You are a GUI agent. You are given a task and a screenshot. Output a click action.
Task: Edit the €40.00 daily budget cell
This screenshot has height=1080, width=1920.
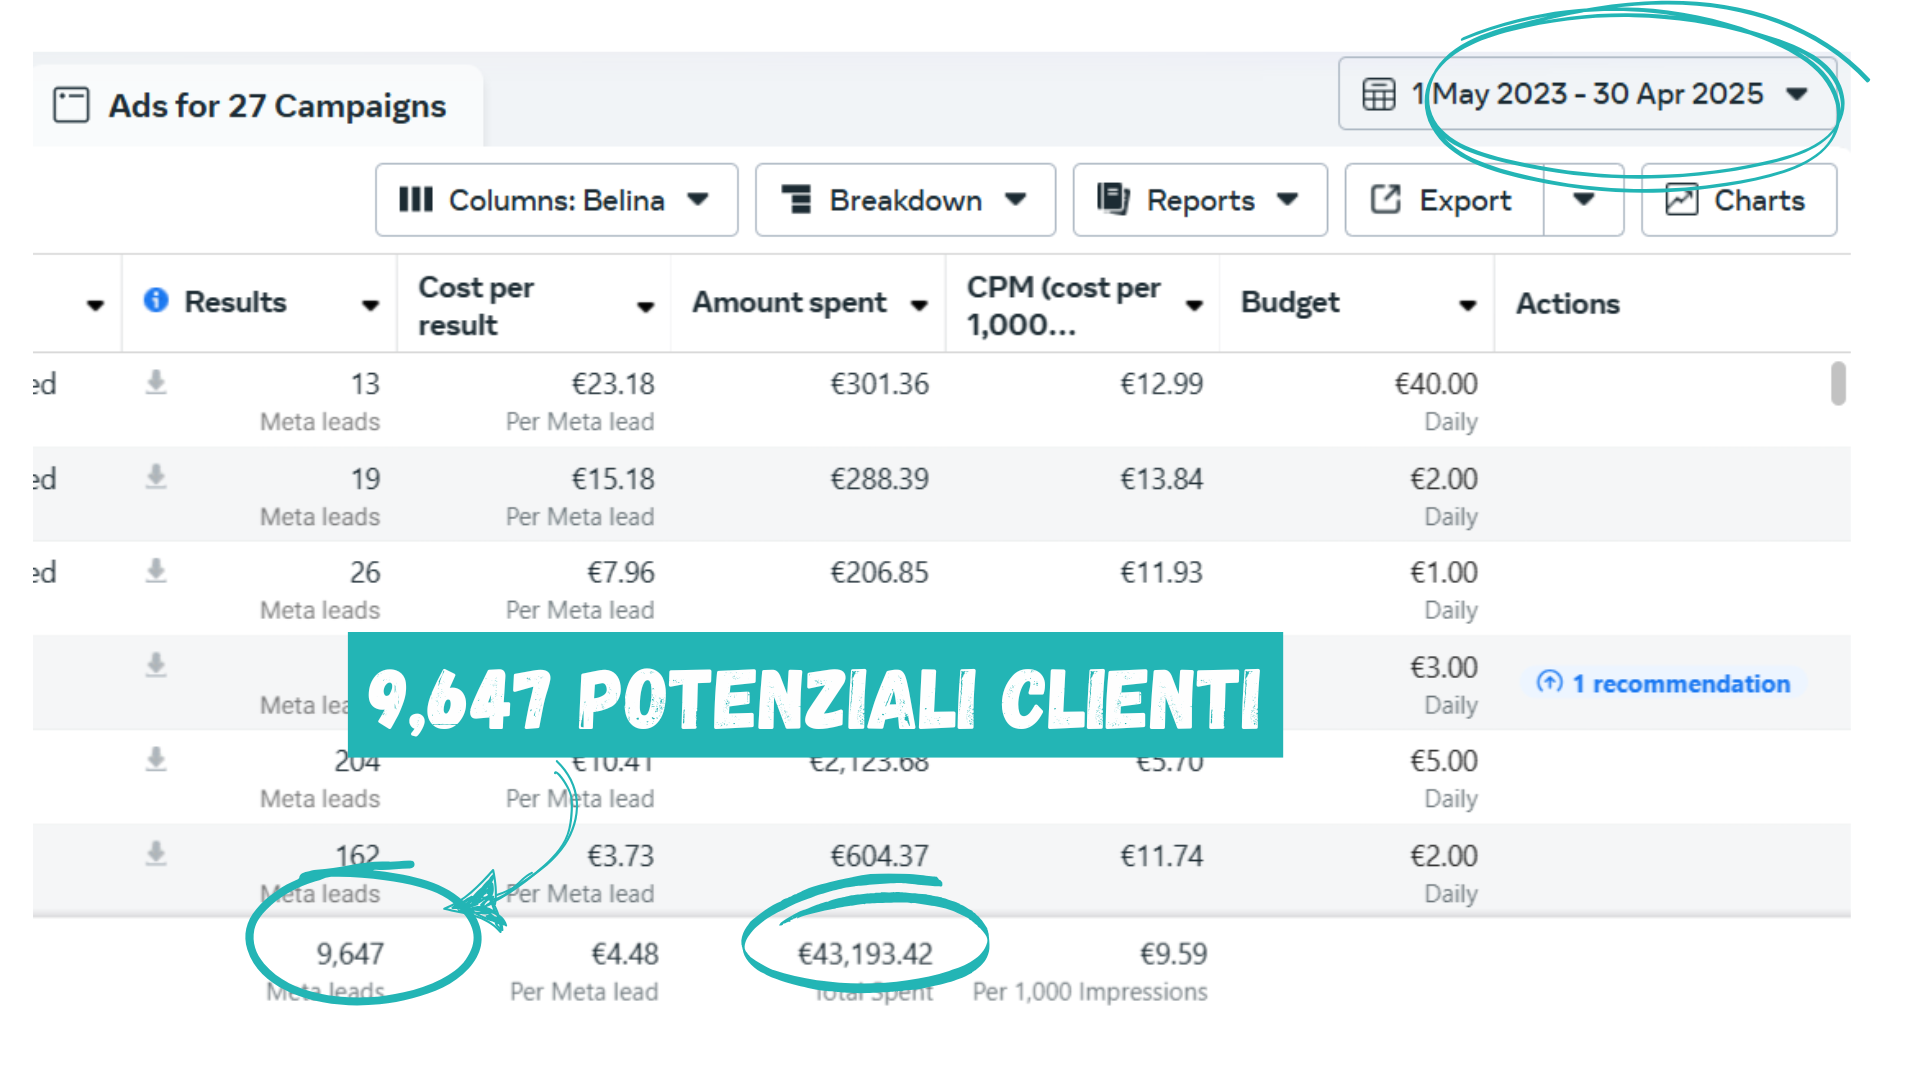coord(1436,384)
